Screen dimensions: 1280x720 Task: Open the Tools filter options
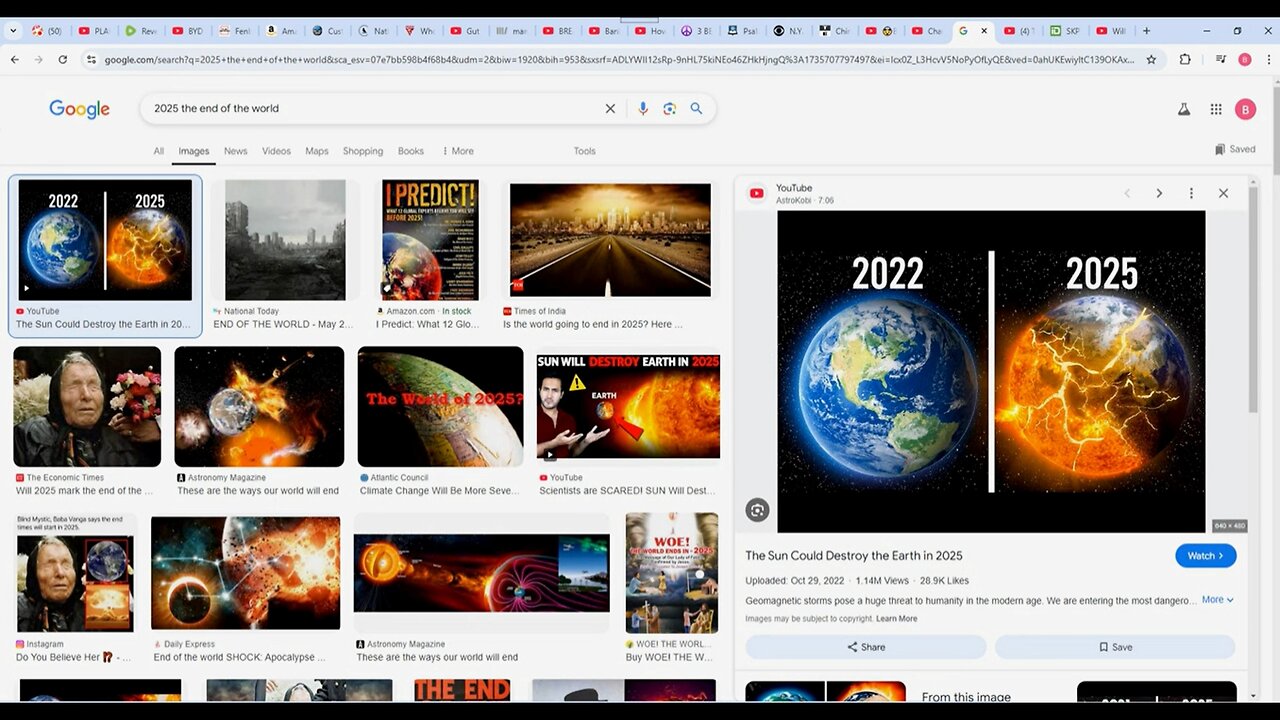[x=585, y=151]
